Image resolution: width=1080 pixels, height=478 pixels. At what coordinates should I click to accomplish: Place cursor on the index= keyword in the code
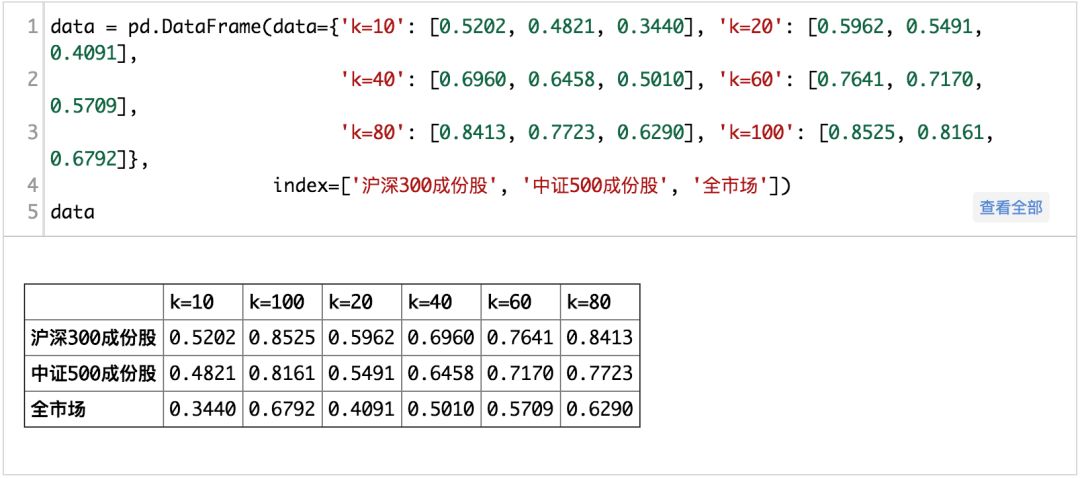pos(305,185)
